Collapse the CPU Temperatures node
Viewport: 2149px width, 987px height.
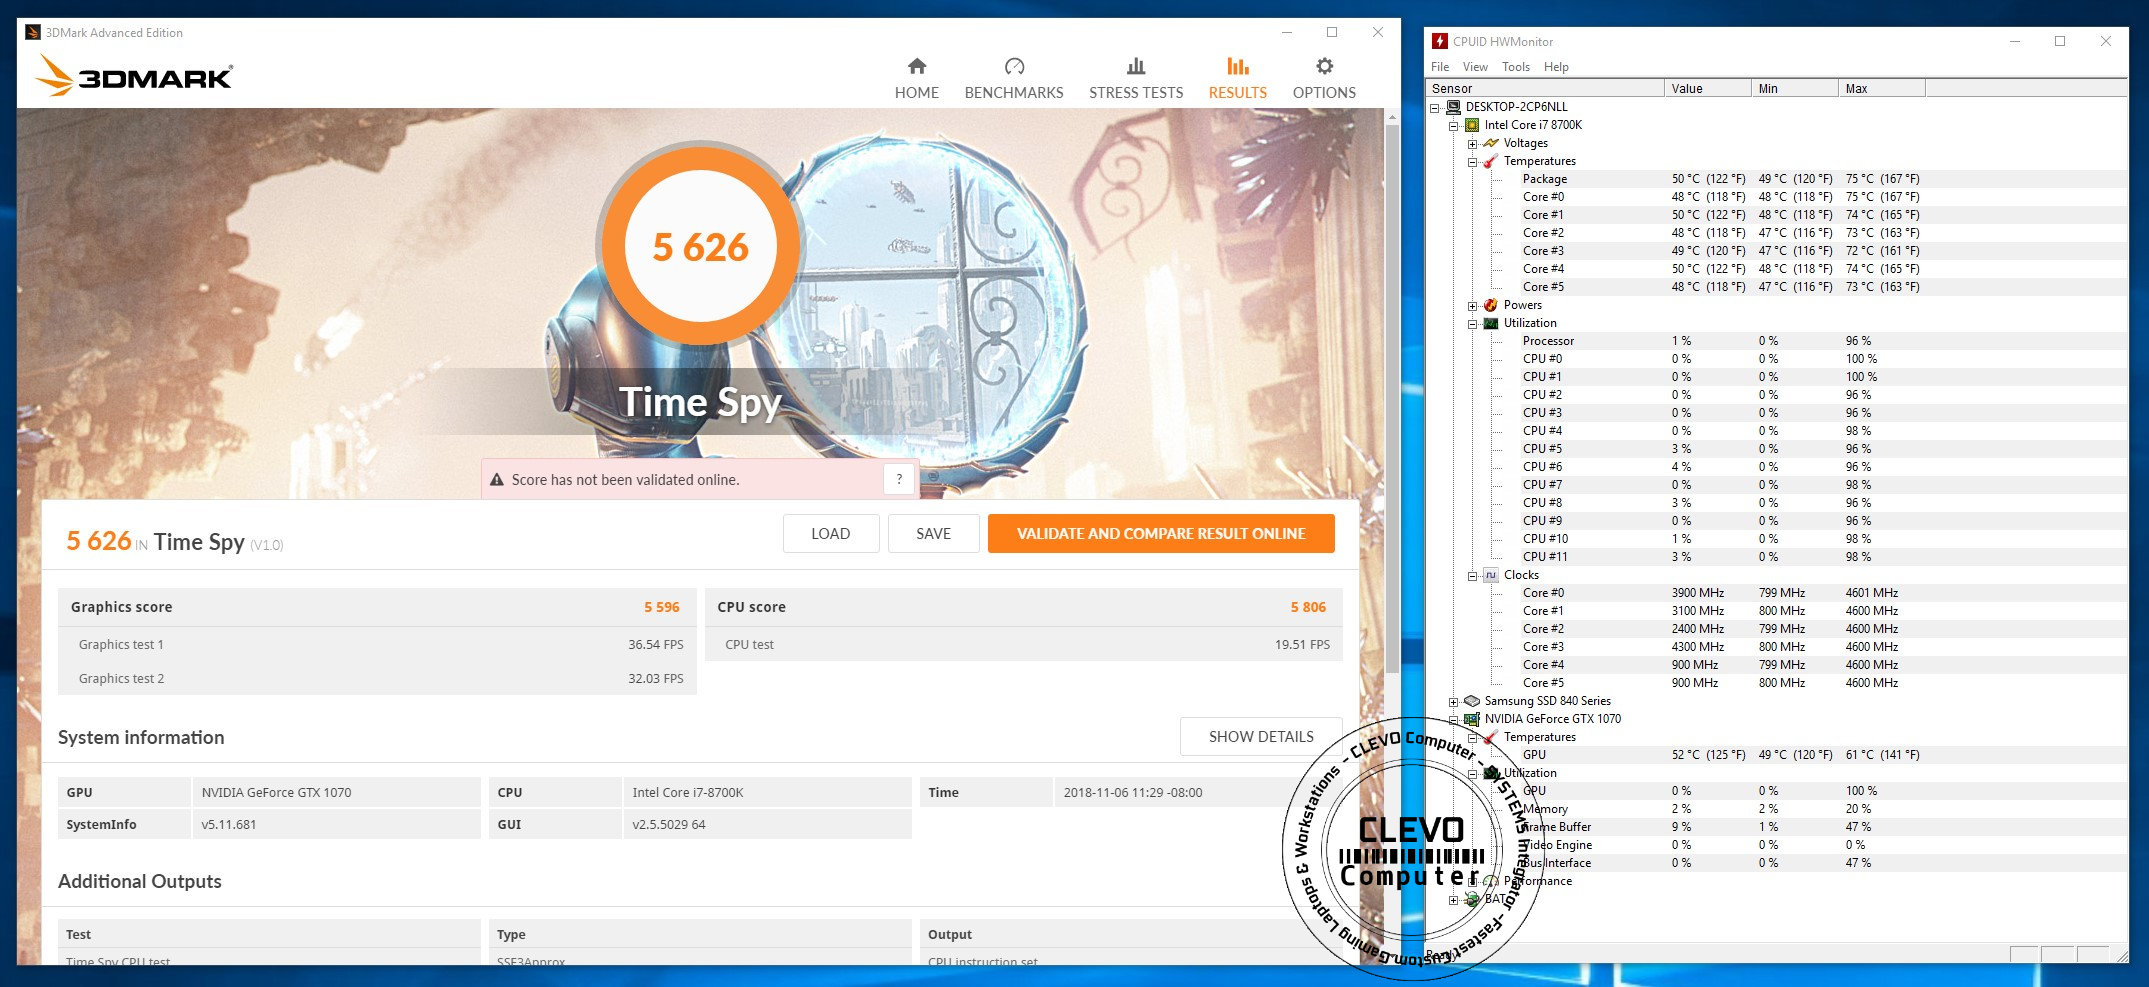tap(1472, 162)
